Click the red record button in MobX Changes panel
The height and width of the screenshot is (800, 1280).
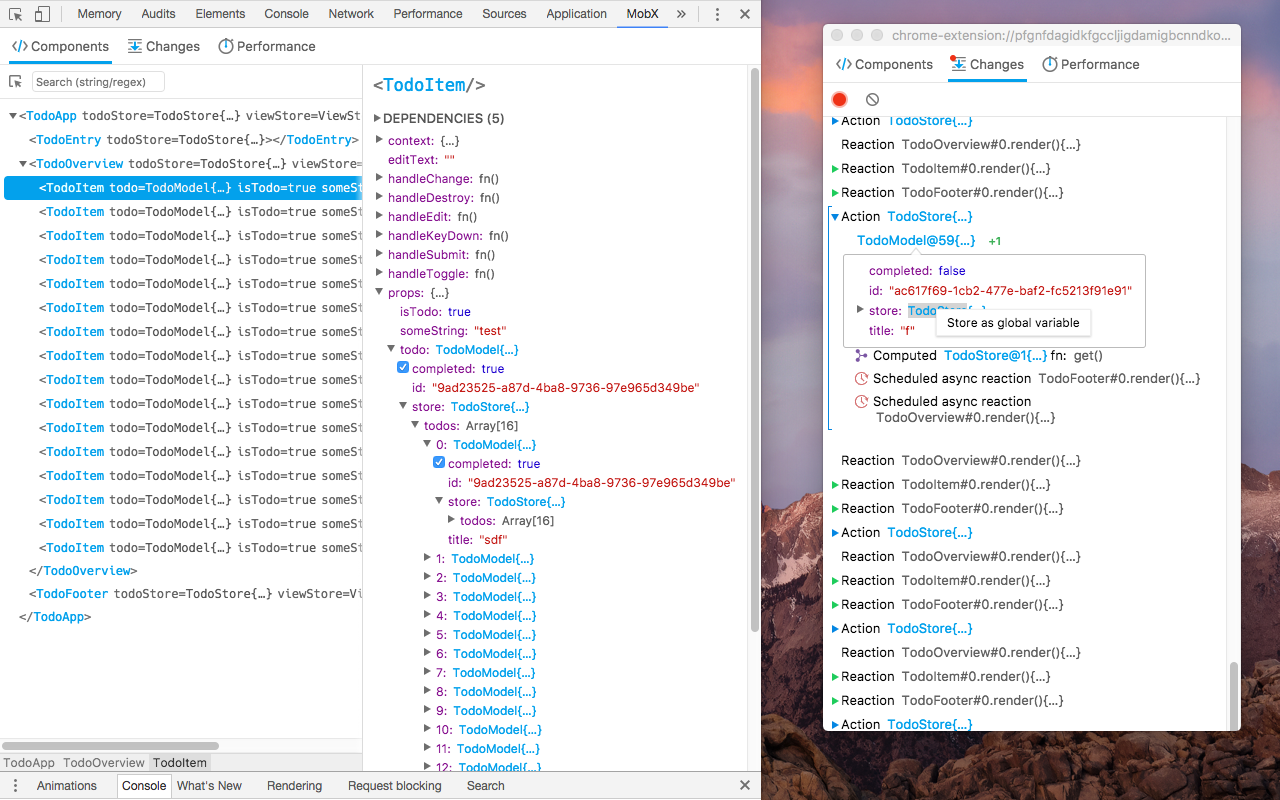[x=840, y=99]
